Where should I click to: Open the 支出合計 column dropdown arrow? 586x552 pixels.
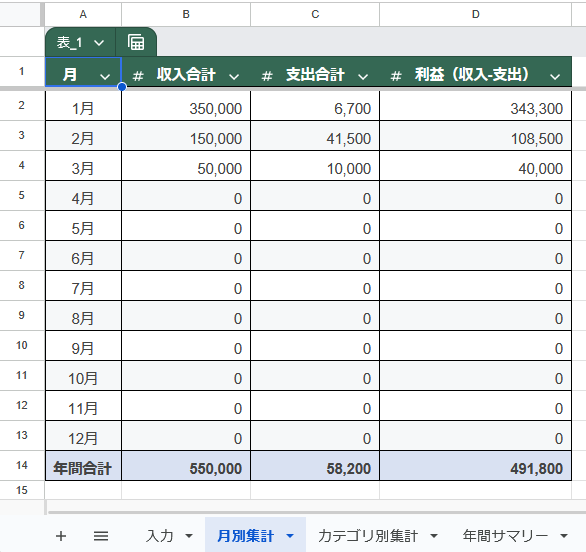pos(363,77)
